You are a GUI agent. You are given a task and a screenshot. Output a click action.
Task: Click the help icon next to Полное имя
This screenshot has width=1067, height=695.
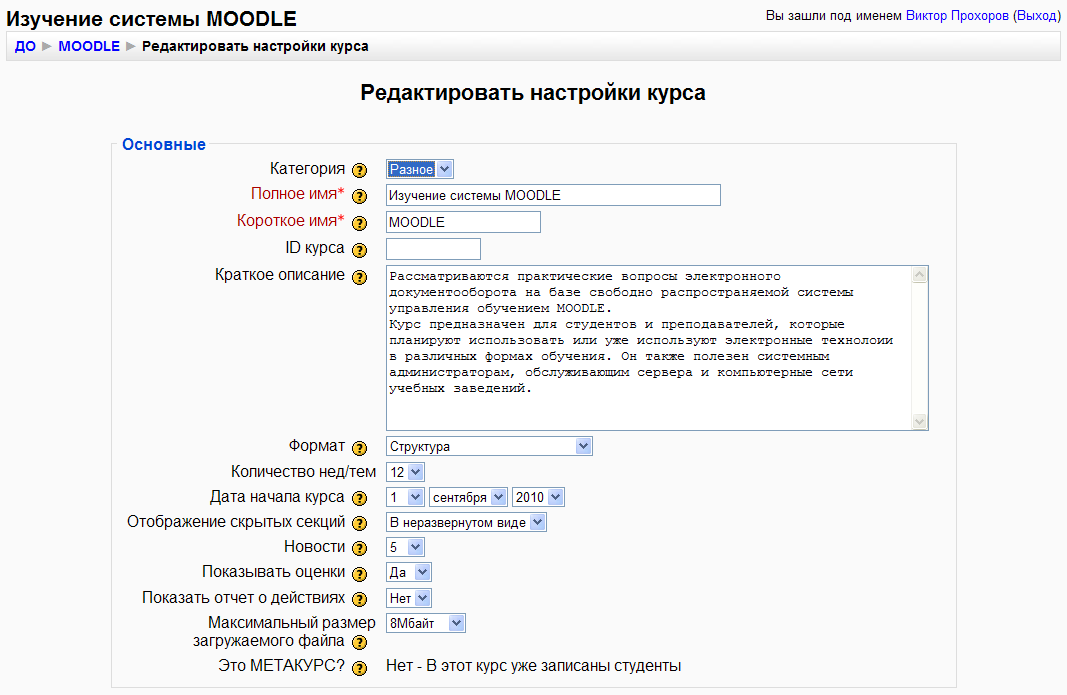tap(359, 194)
